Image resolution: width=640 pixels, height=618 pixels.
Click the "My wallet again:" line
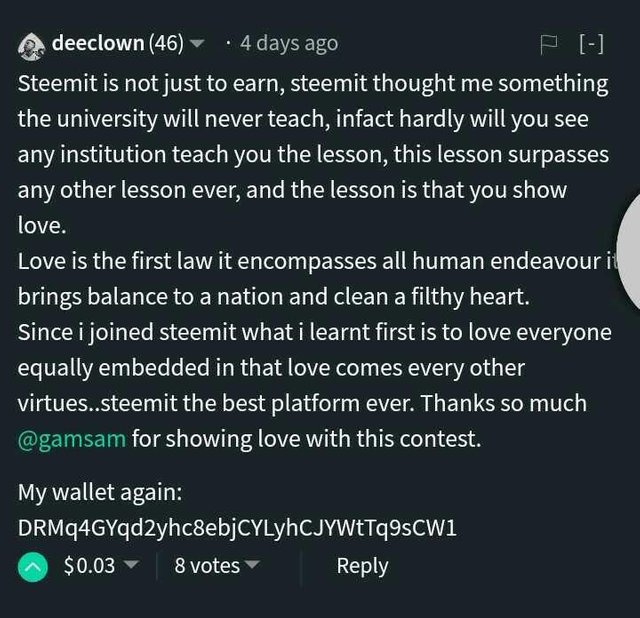pyautogui.click(x=100, y=492)
